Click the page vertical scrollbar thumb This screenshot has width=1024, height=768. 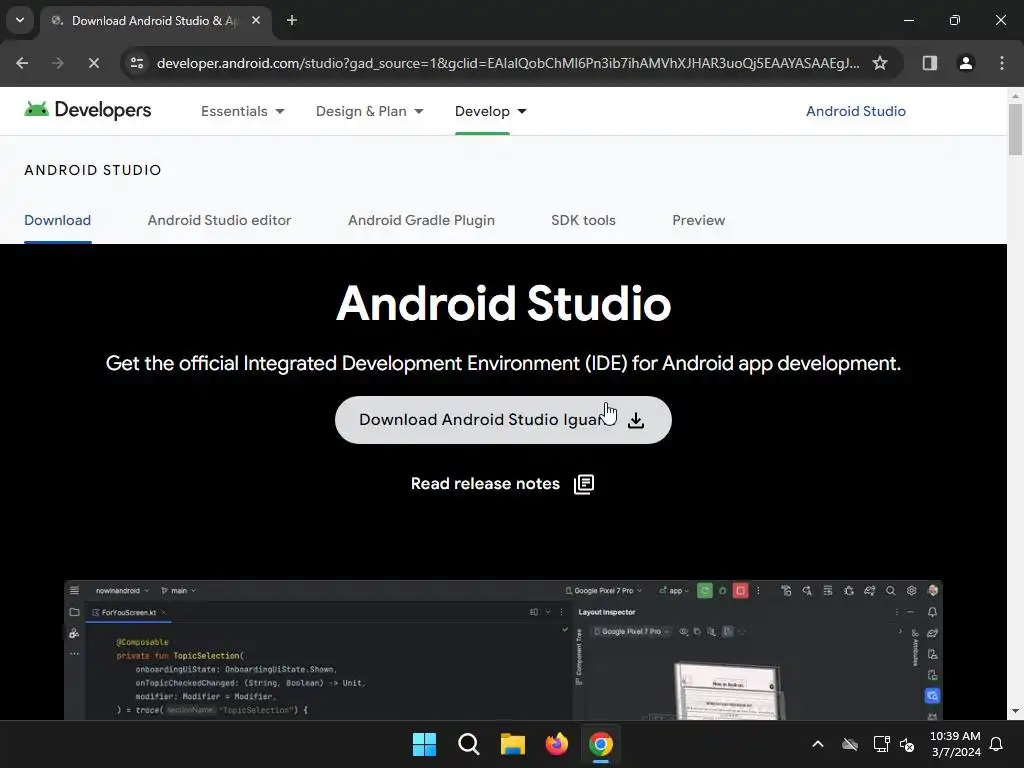point(1015,129)
